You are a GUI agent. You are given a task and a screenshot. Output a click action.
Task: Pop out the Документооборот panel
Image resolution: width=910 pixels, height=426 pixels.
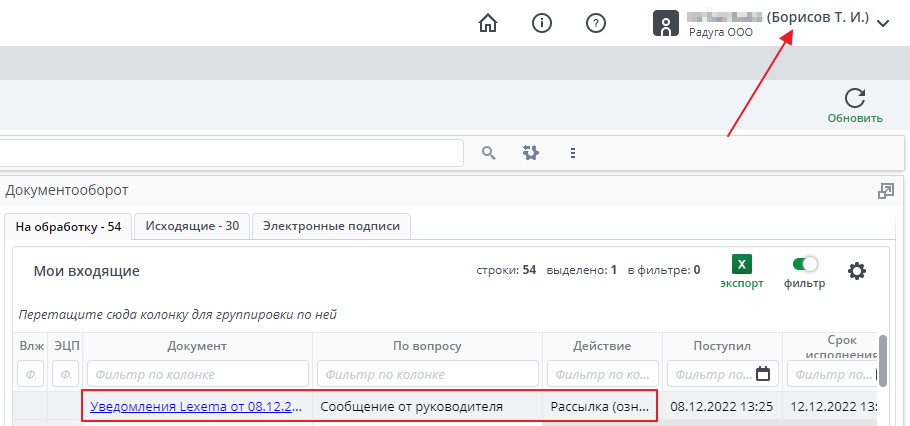[886, 191]
